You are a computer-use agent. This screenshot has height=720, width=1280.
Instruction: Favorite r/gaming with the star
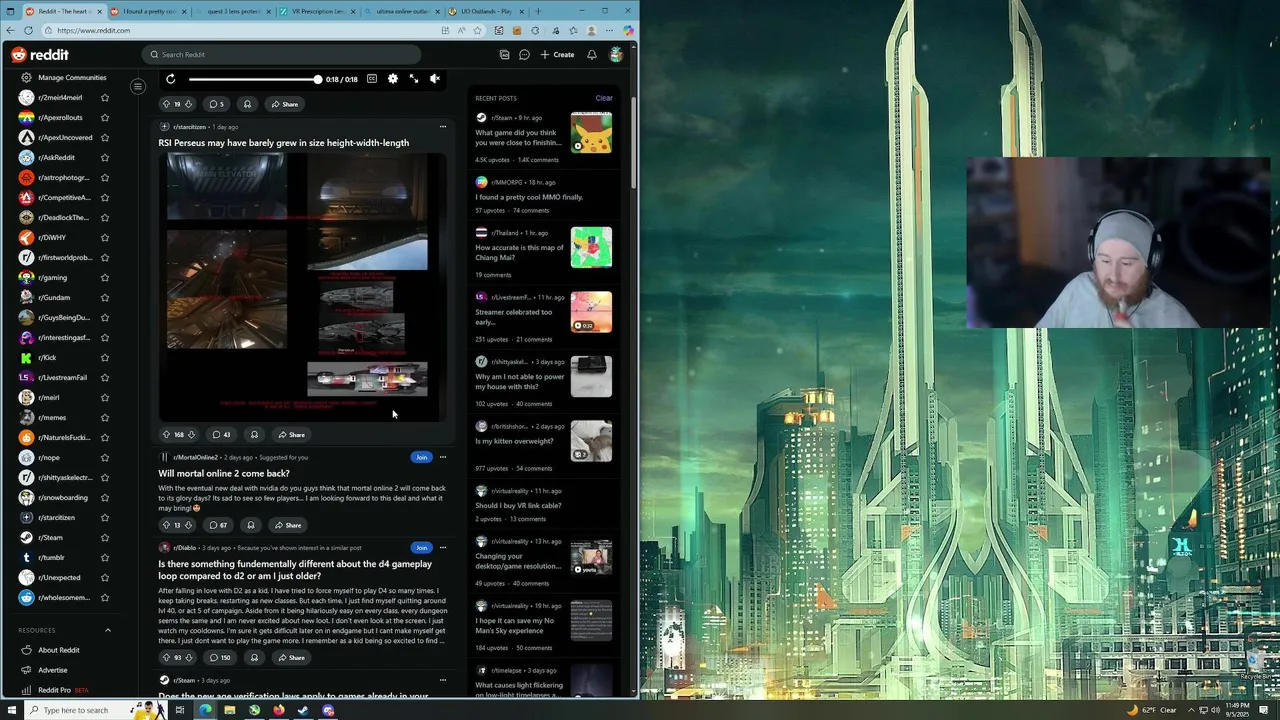point(104,277)
